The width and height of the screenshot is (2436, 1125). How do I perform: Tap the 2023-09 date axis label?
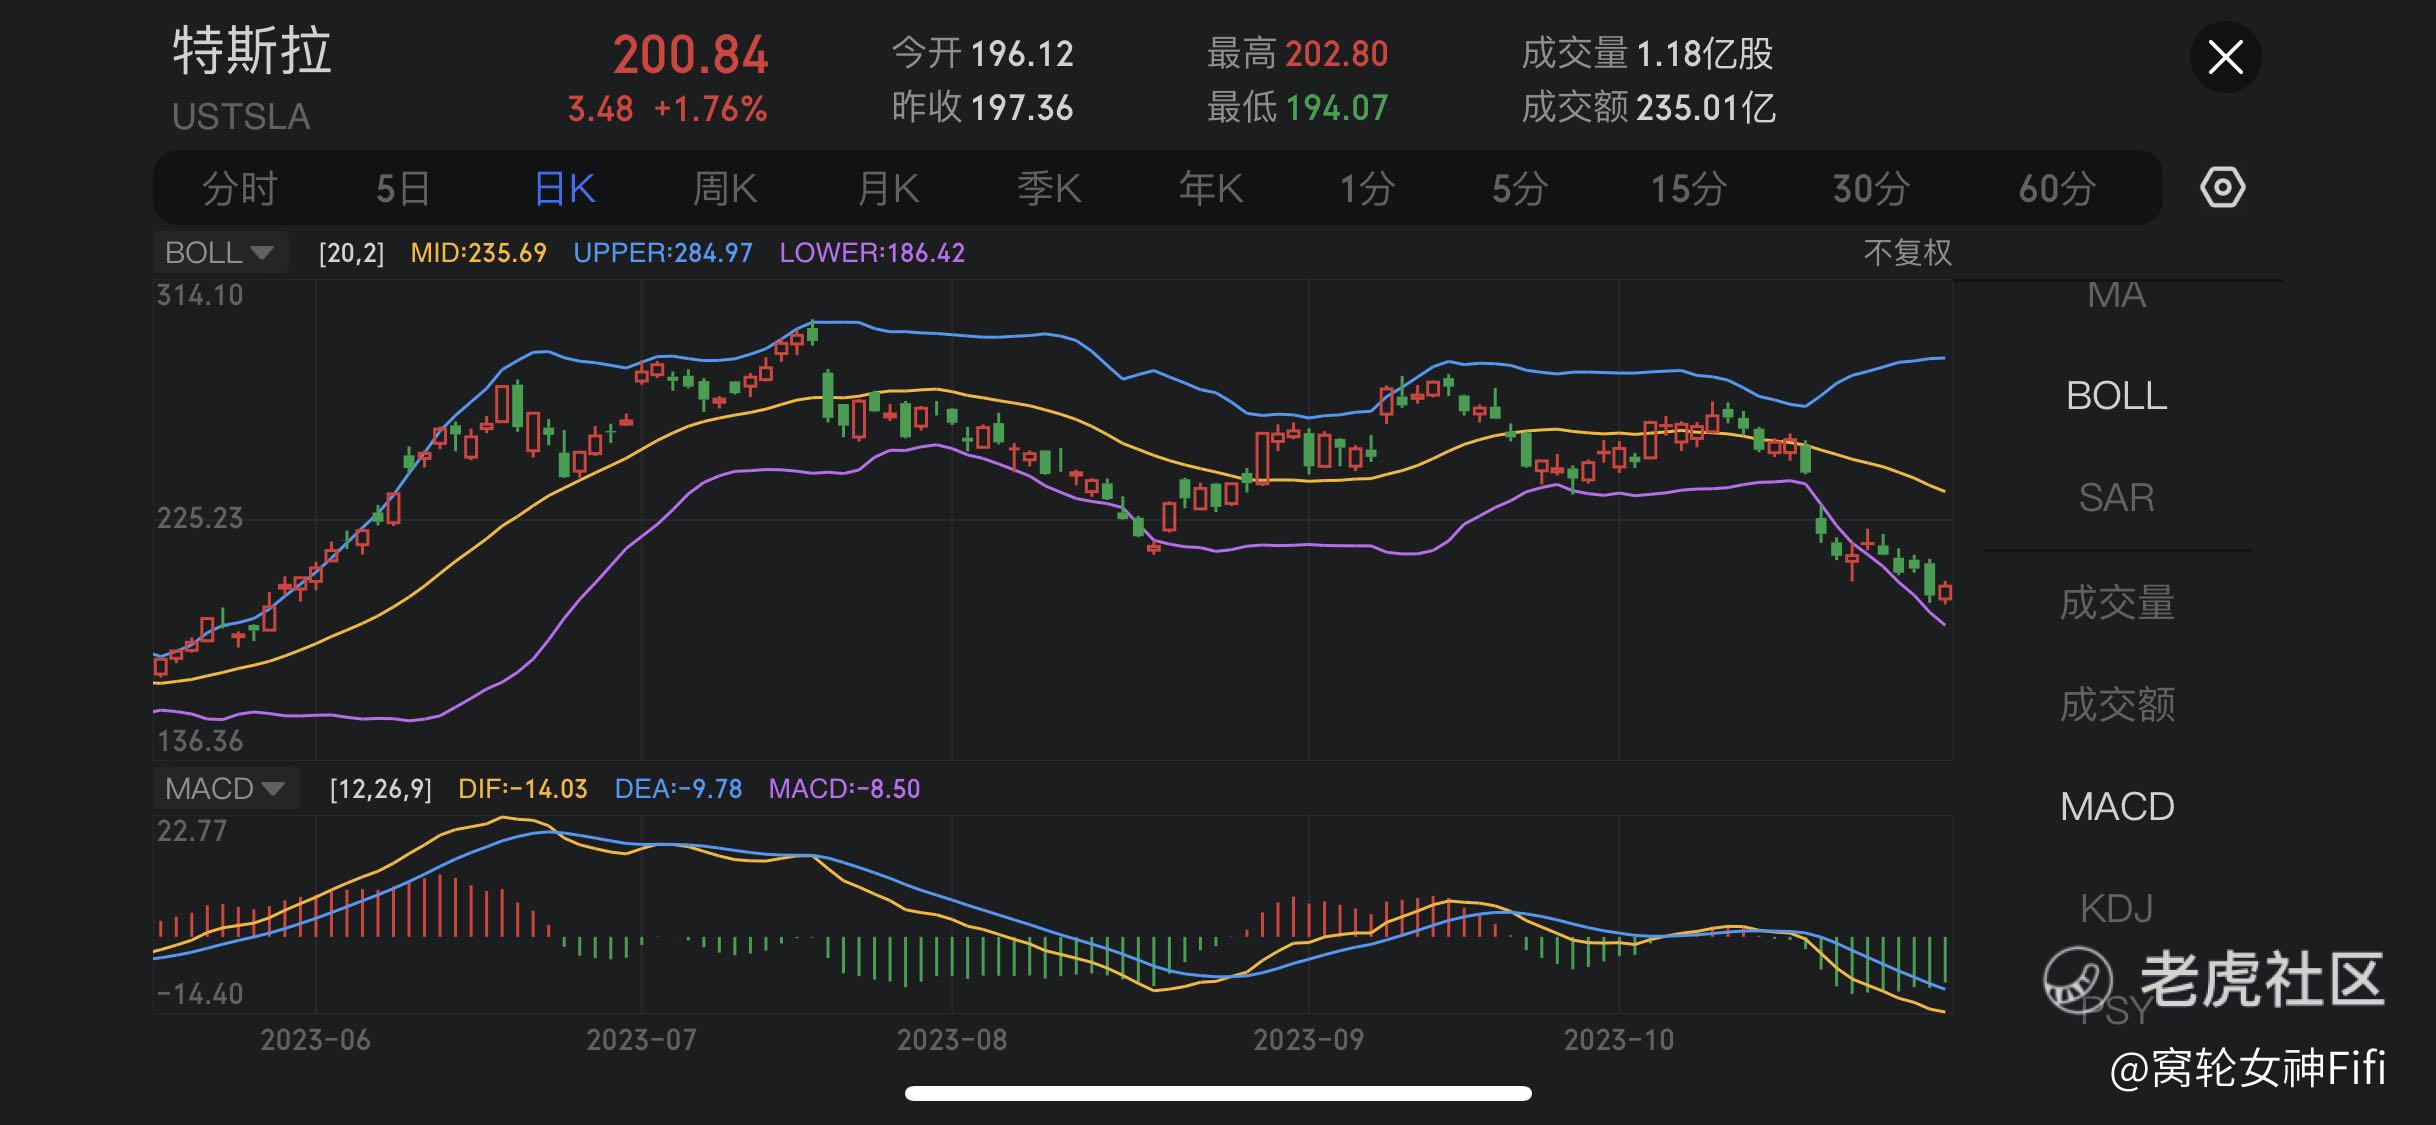pos(1308,1040)
